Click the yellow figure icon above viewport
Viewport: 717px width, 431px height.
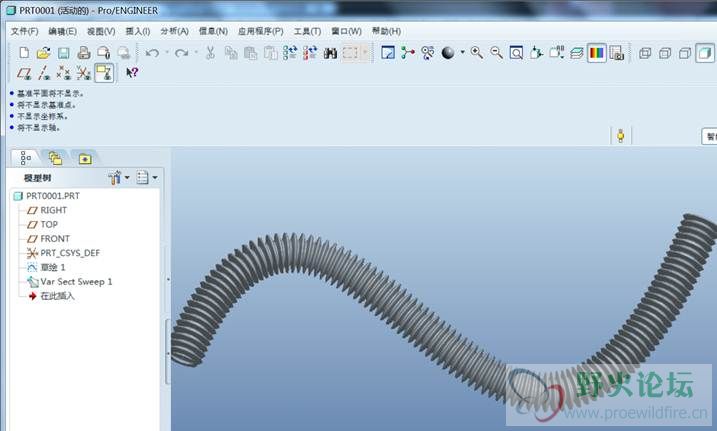(x=621, y=136)
